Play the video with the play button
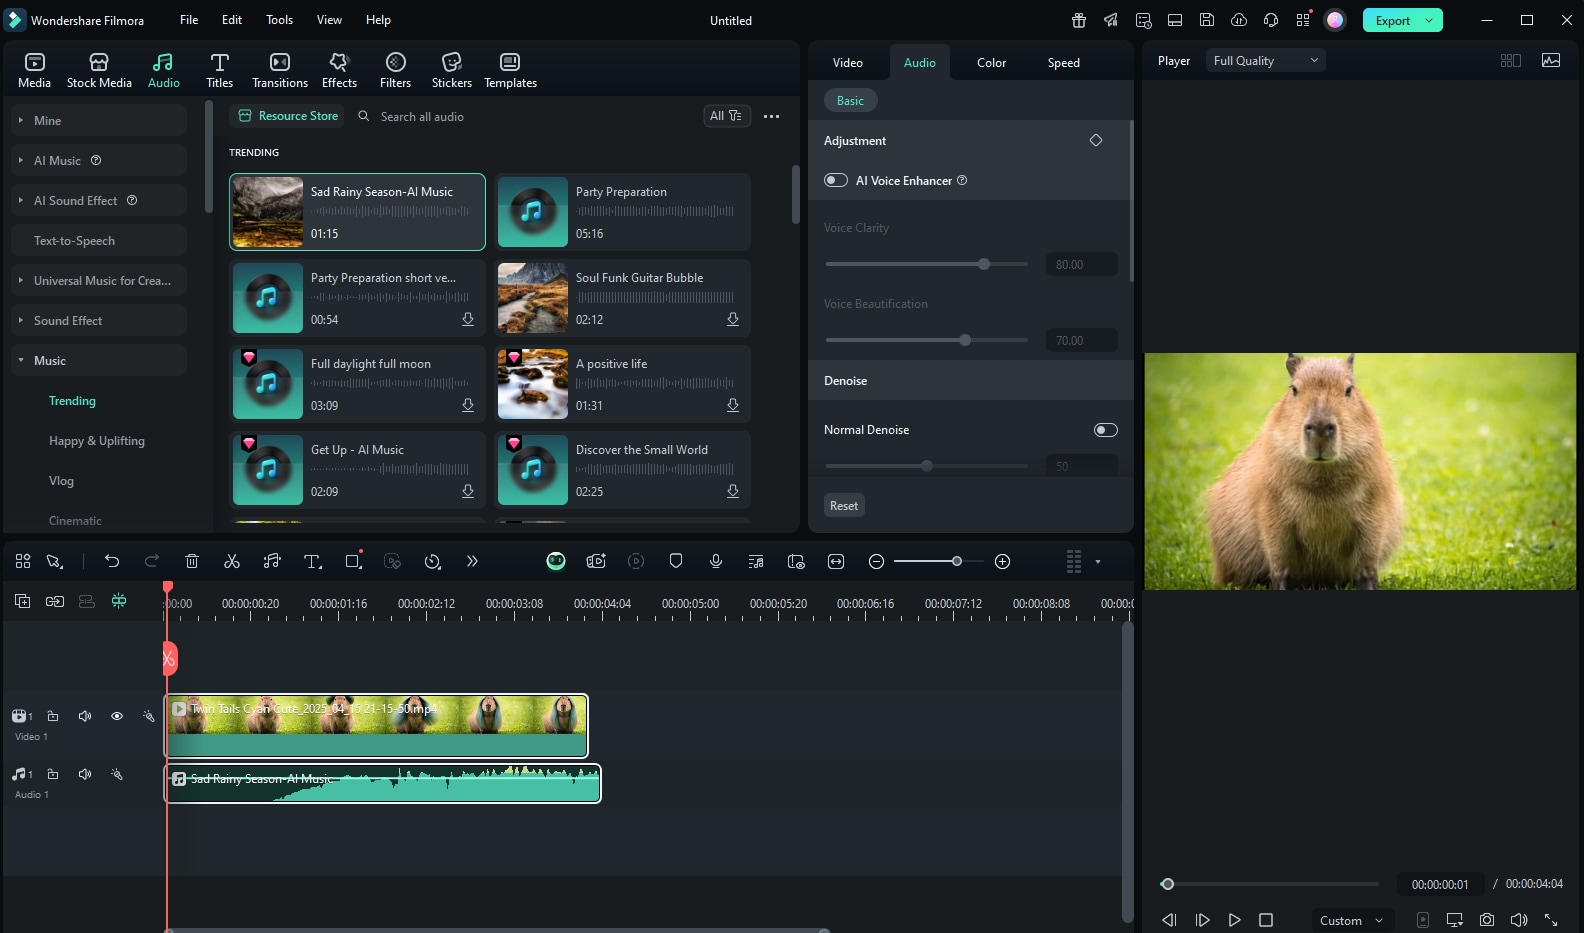 [x=1234, y=920]
